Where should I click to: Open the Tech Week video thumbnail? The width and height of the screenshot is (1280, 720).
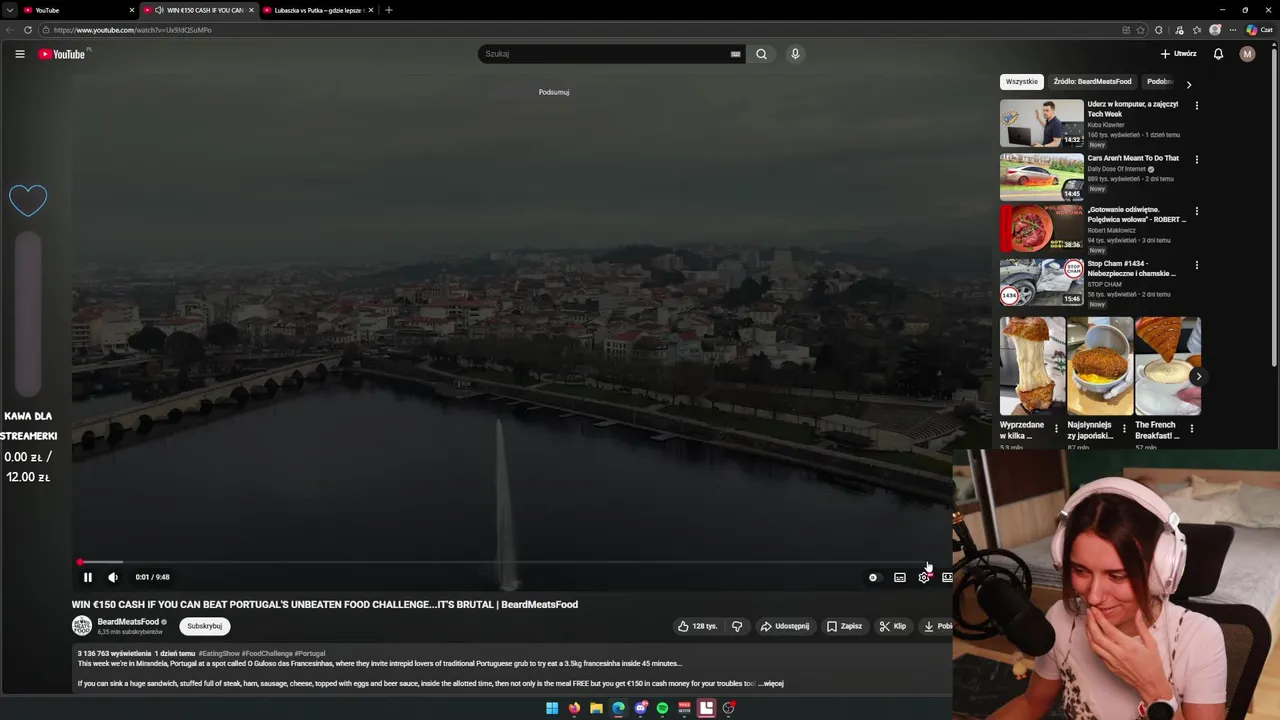[1042, 123]
